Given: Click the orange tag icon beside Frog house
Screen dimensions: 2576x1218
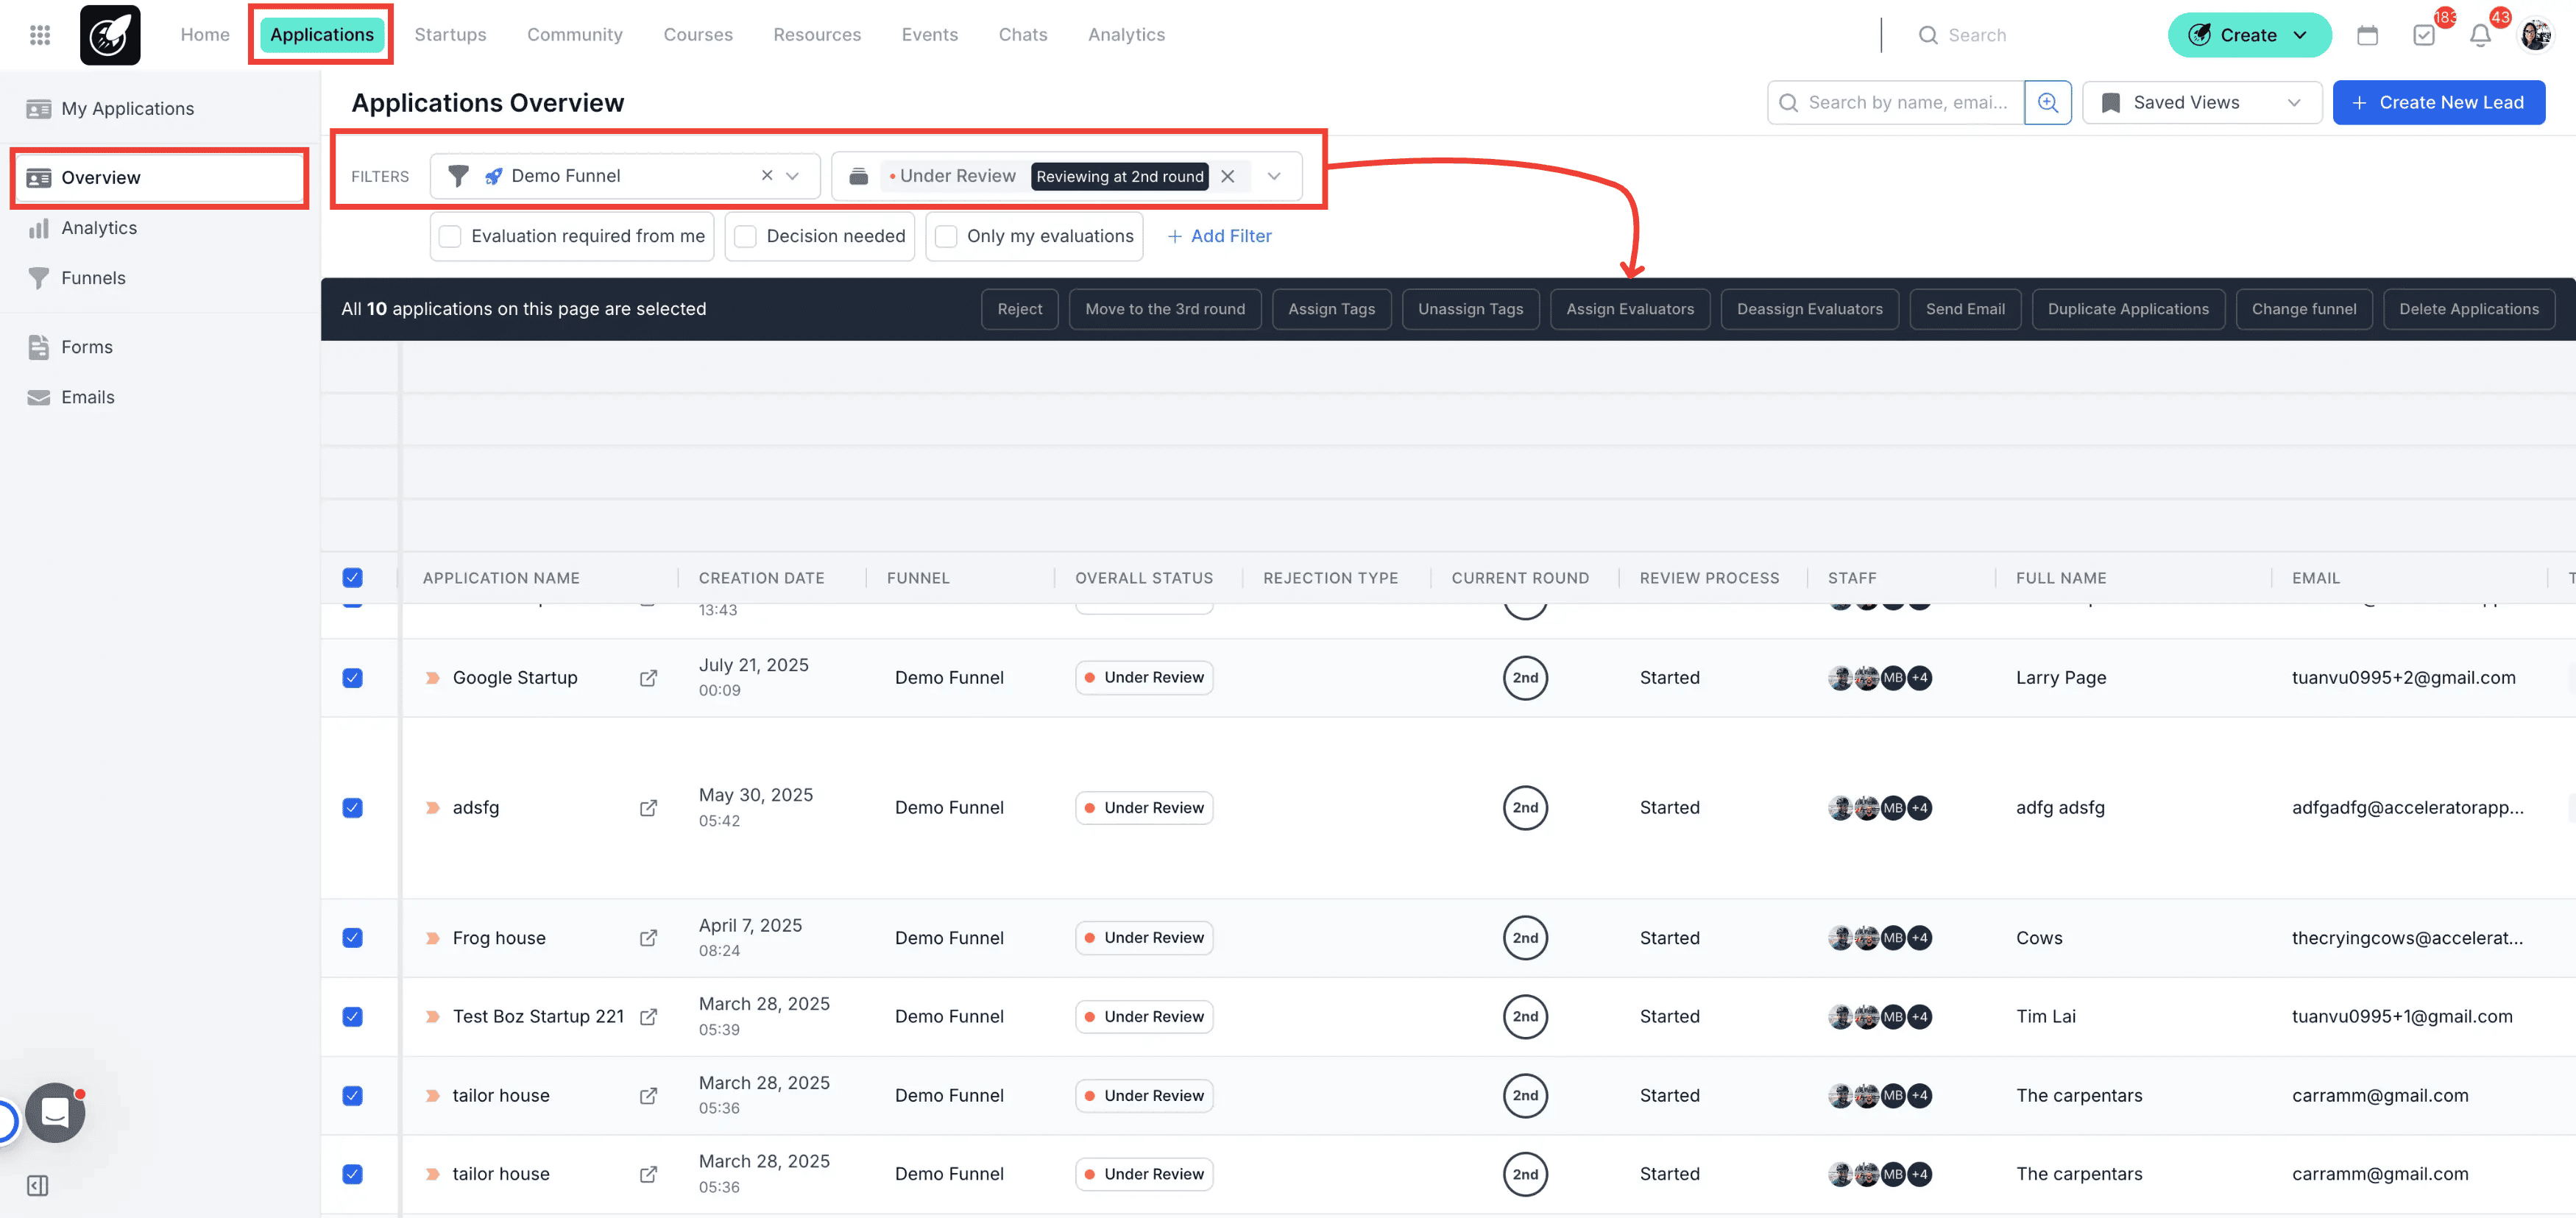Looking at the screenshot, I should point(433,938).
